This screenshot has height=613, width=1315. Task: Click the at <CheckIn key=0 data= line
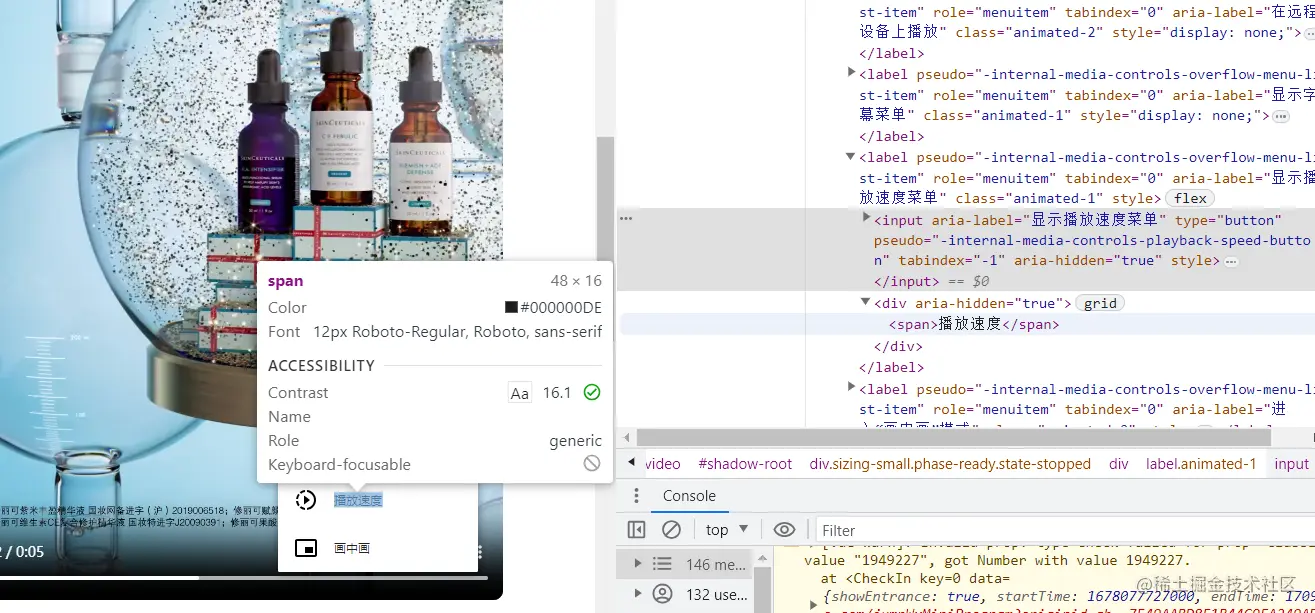click(x=916, y=578)
